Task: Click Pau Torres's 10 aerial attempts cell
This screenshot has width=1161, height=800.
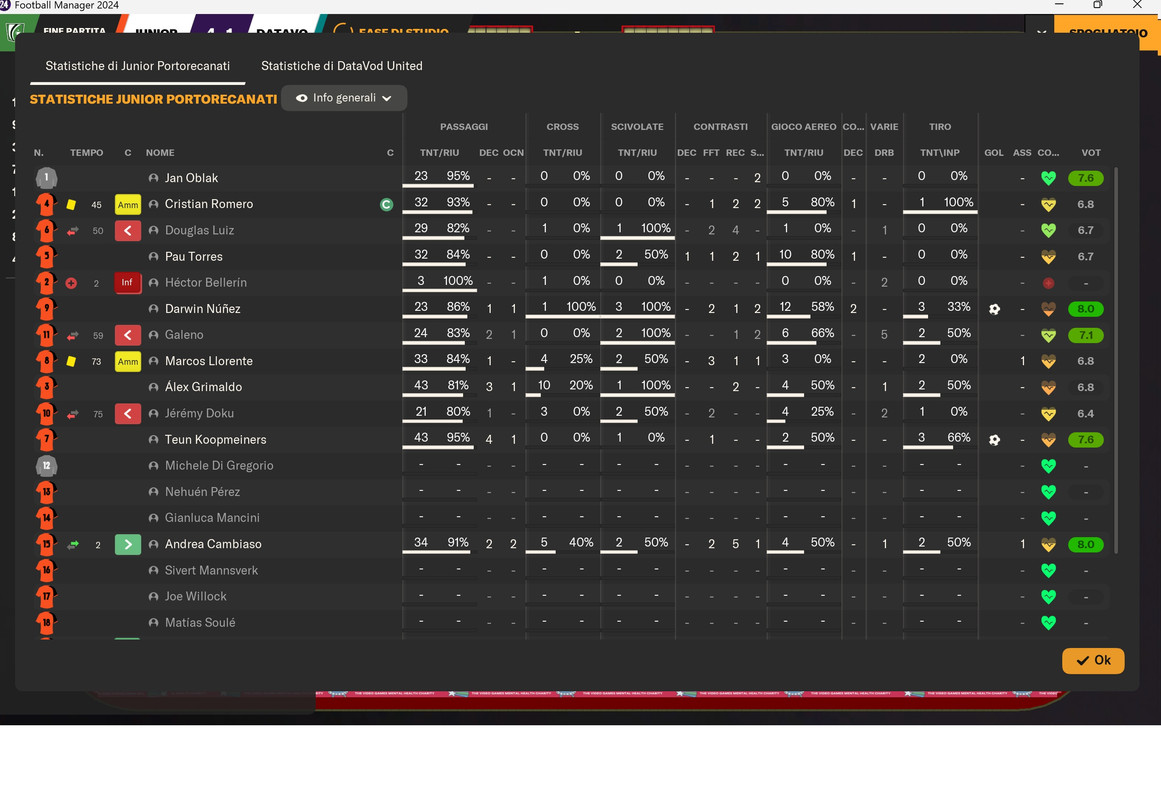Action: click(786, 254)
